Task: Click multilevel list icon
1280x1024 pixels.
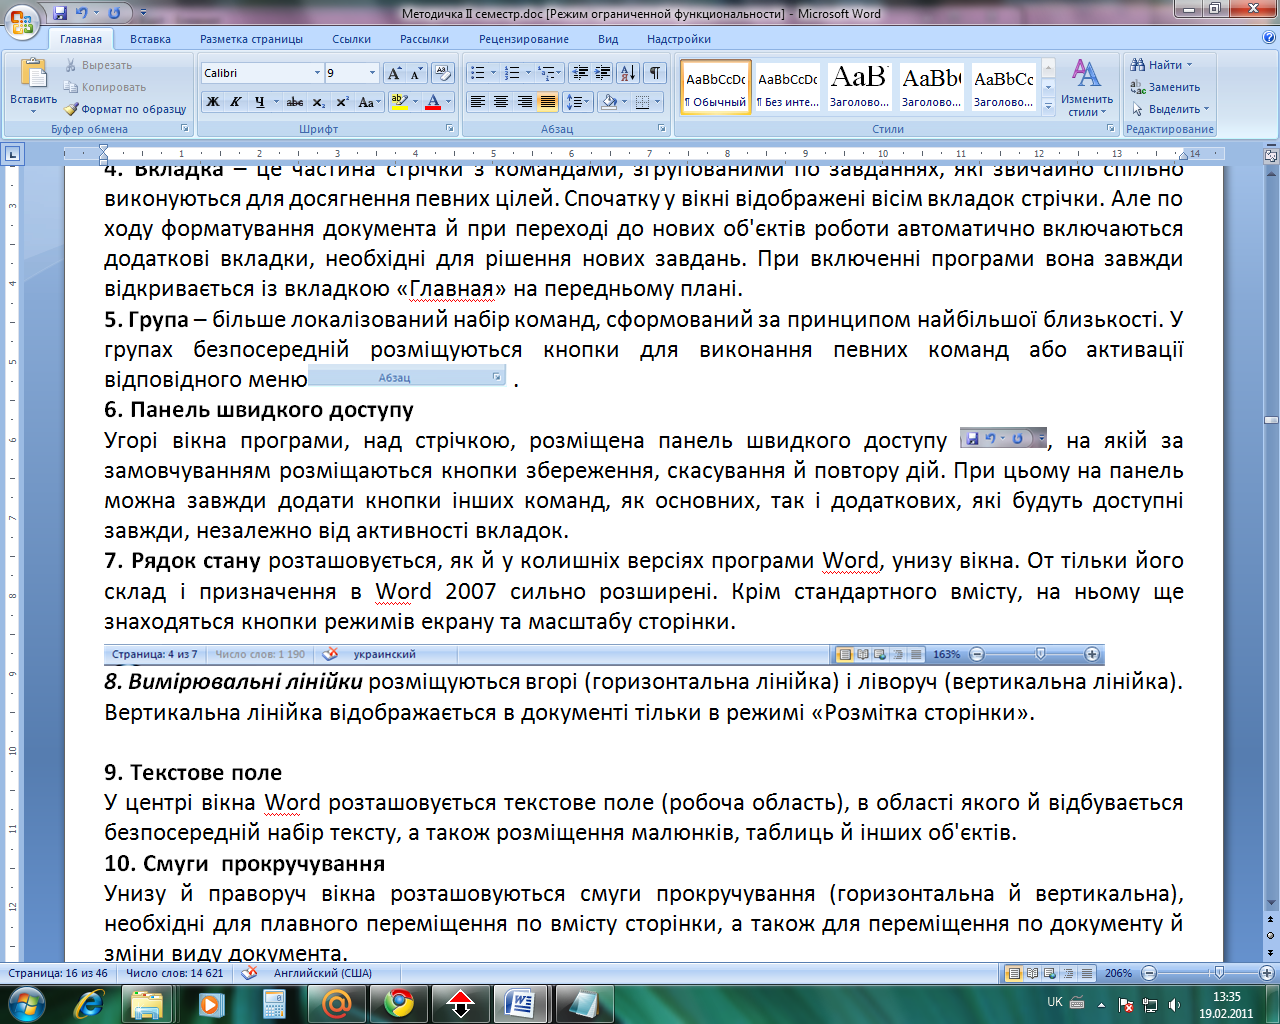Action: [546, 73]
